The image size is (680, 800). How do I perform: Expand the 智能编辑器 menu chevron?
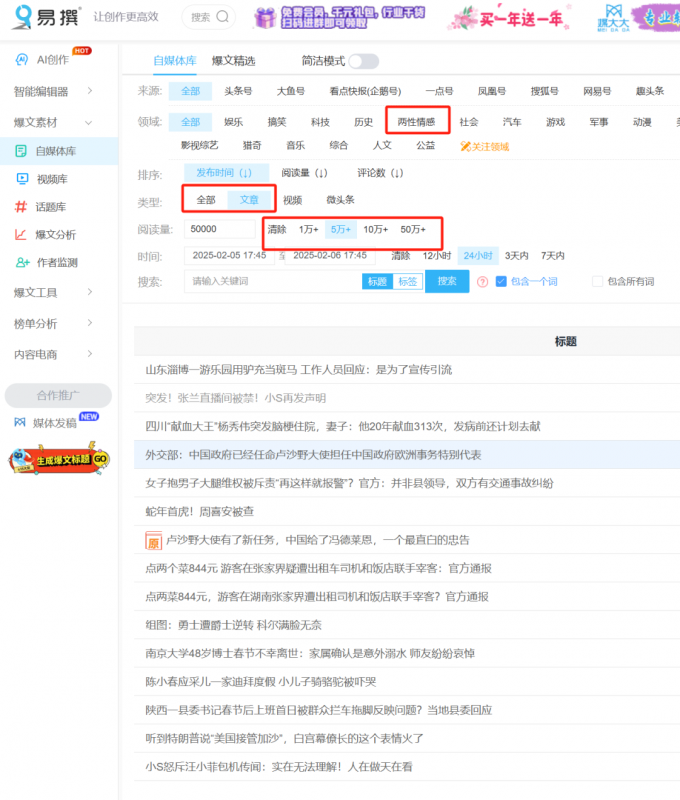pos(90,91)
